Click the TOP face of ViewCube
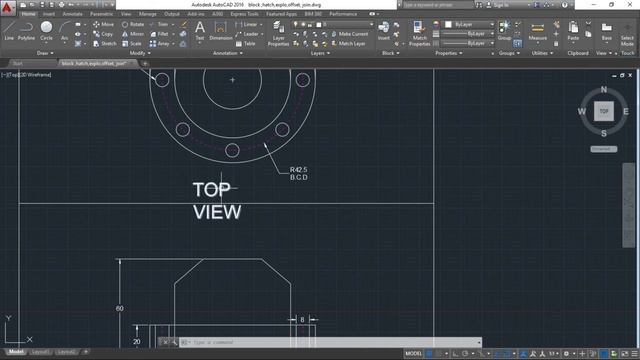 604,111
